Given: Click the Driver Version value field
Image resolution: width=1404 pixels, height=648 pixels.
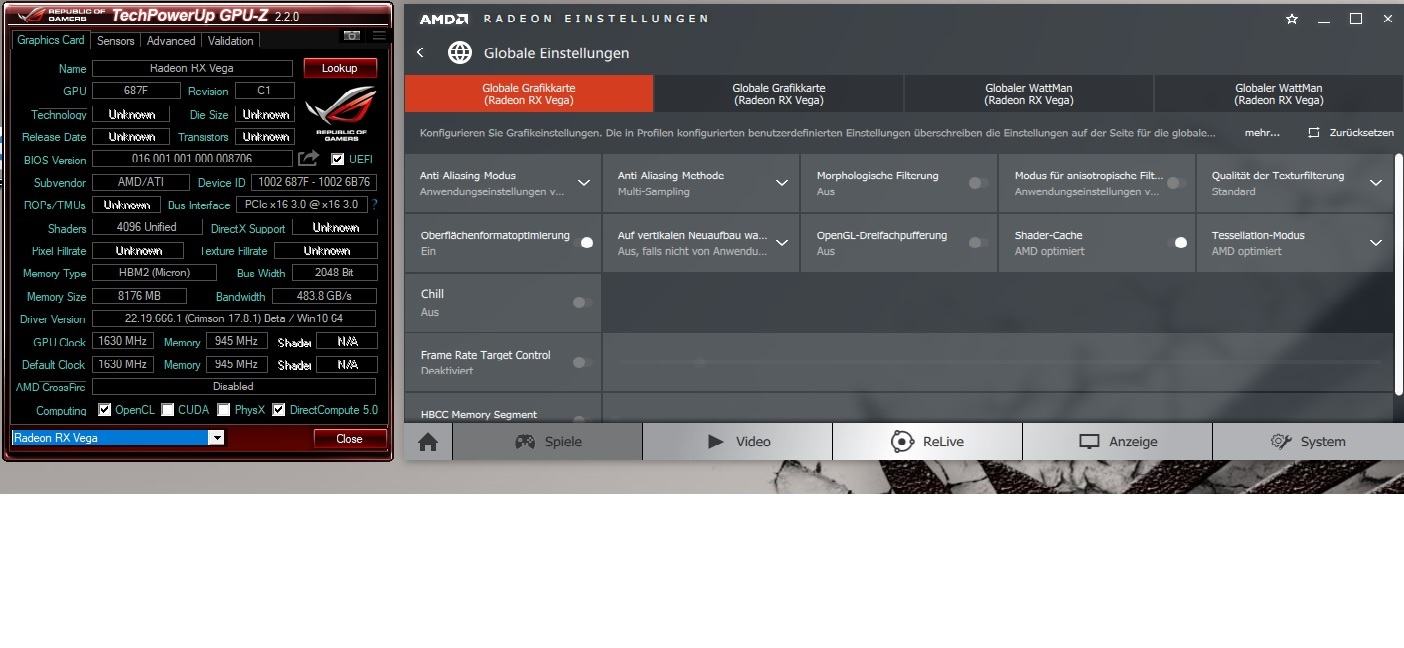Looking at the screenshot, I should 234,319.
